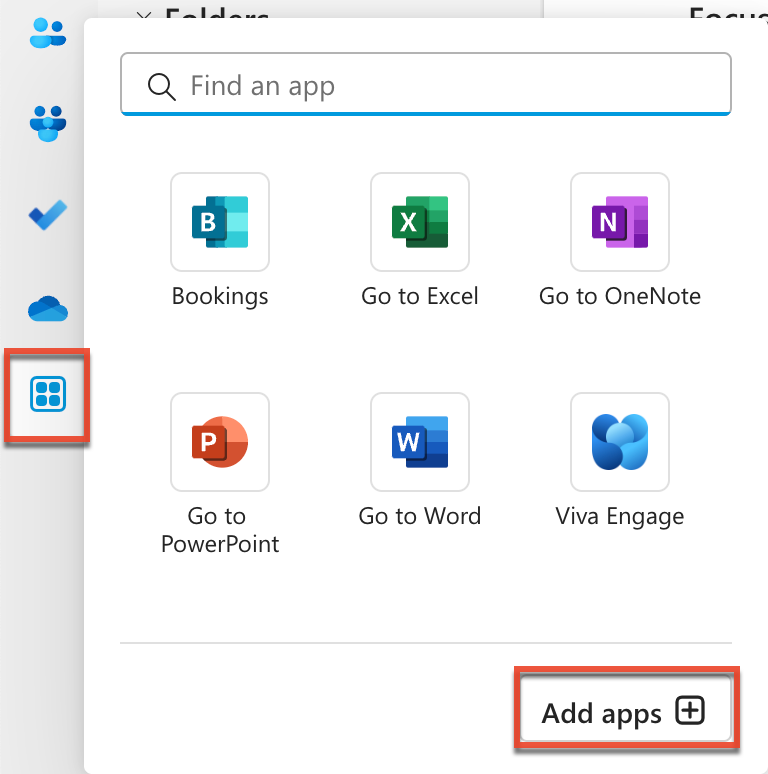Open the People icon in the sidebar

pyautogui.click(x=47, y=33)
